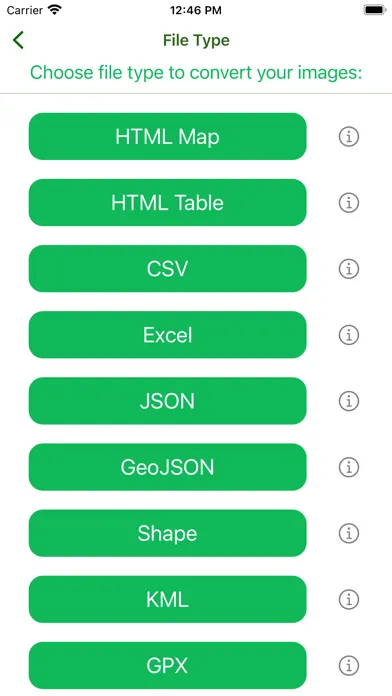
Task: Choose HTML Map file type
Action: pos(167,136)
